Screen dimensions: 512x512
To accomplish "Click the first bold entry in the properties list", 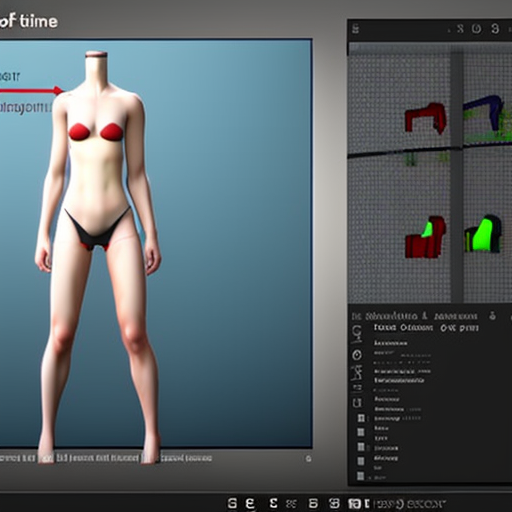I will 390,343.
